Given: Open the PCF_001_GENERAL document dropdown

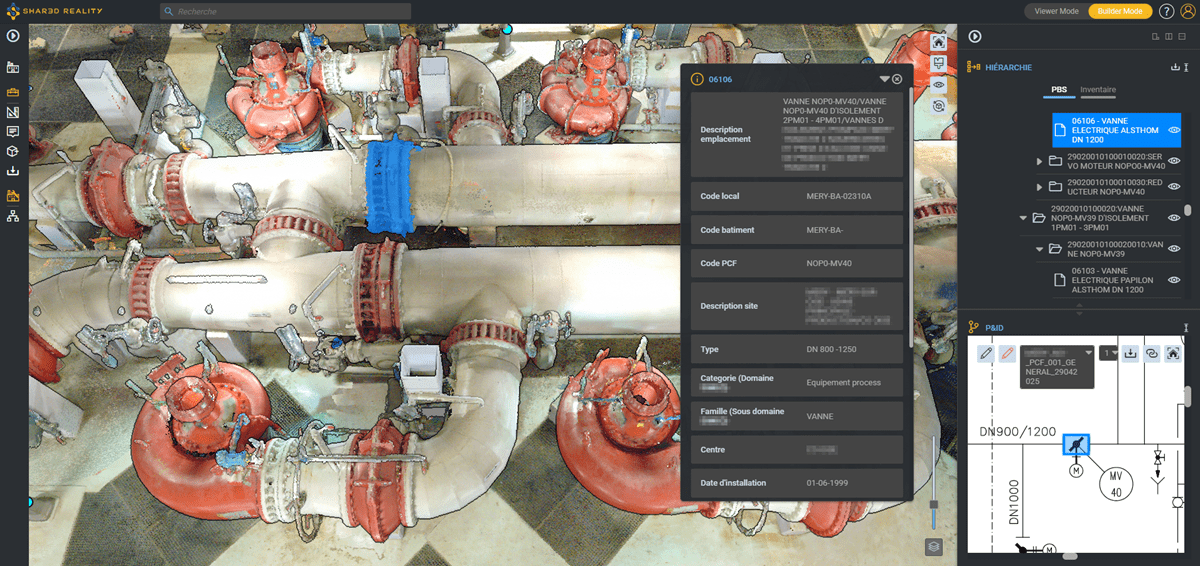Looking at the screenshot, I should [1088, 352].
